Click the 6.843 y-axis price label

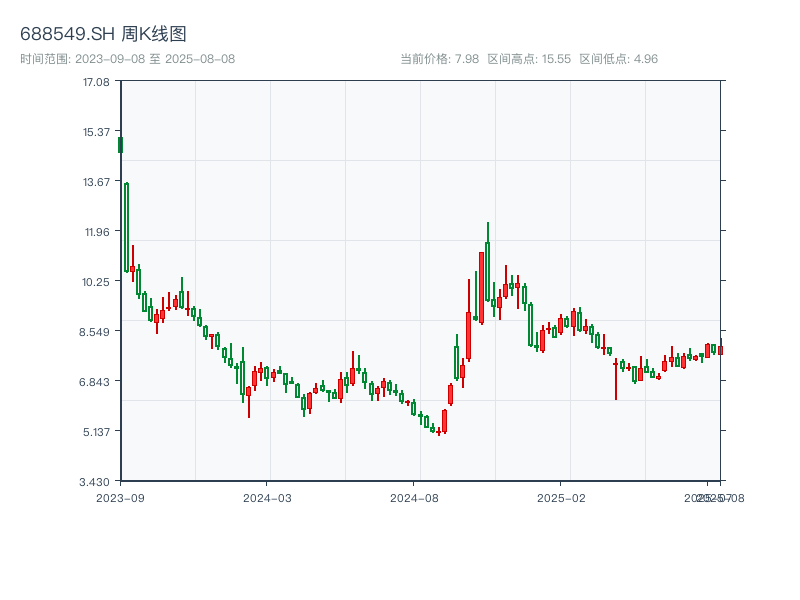[96, 381]
